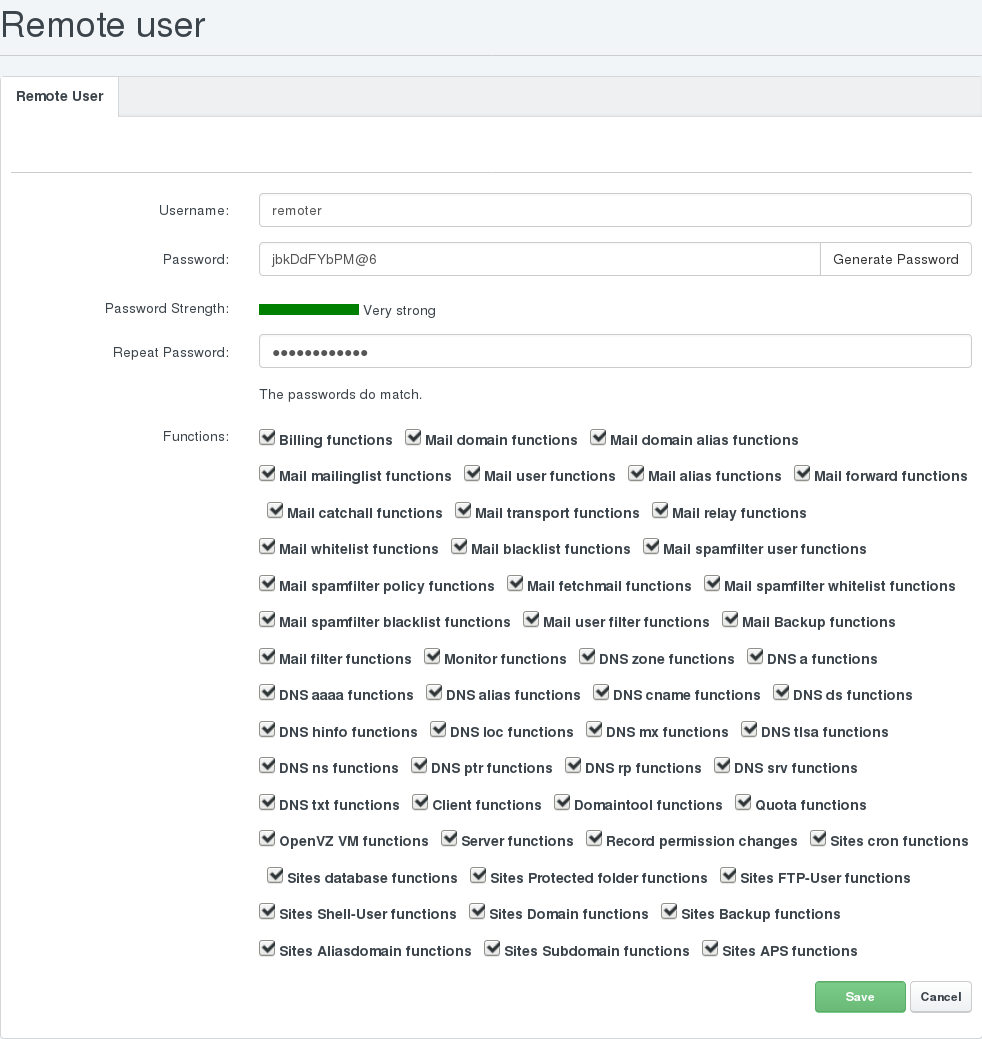Click the Repeat Password field
Screen dimensions: 982x1039
[615, 351]
